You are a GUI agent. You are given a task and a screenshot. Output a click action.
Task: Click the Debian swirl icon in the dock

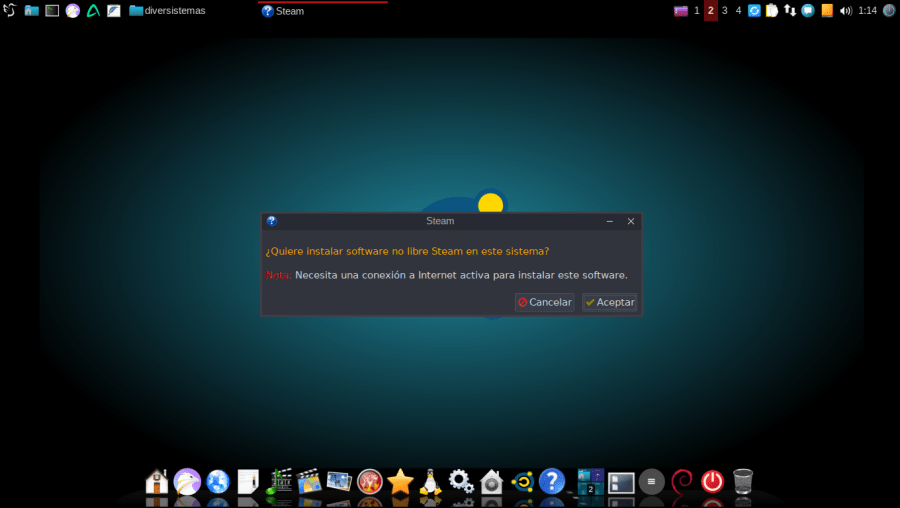point(682,482)
